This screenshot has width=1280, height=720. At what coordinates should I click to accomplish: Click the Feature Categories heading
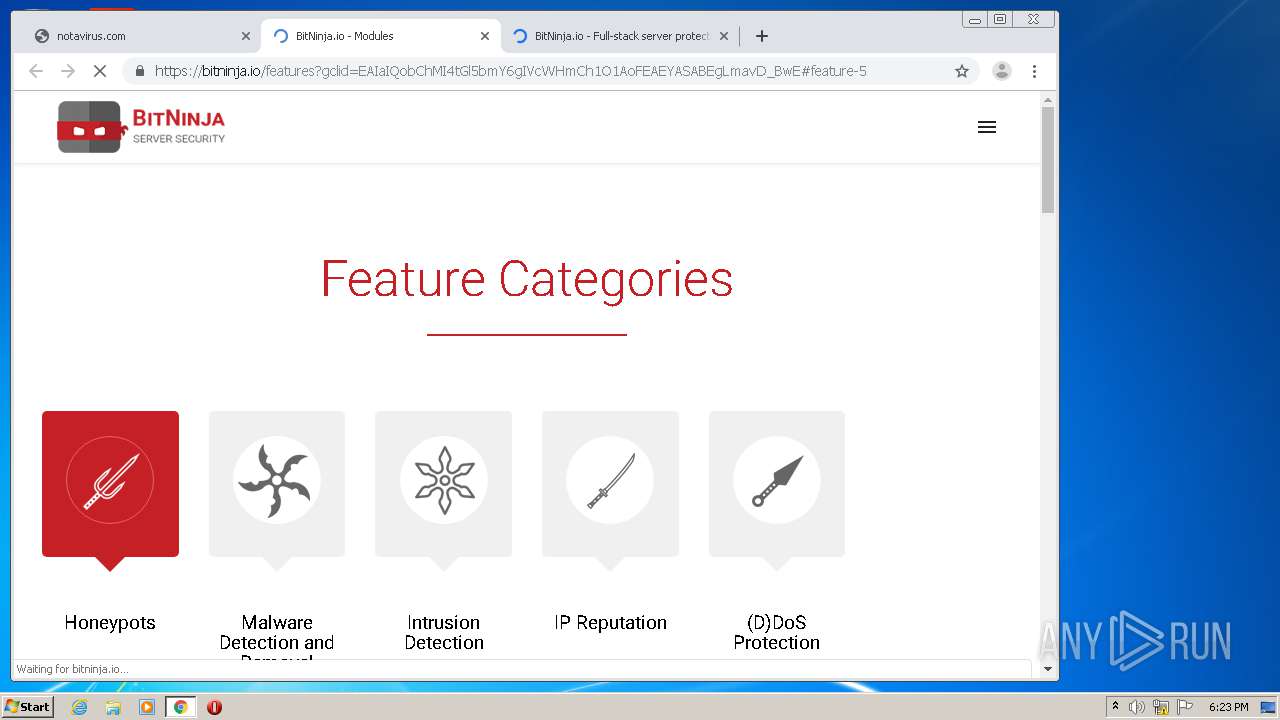pyautogui.click(x=527, y=279)
